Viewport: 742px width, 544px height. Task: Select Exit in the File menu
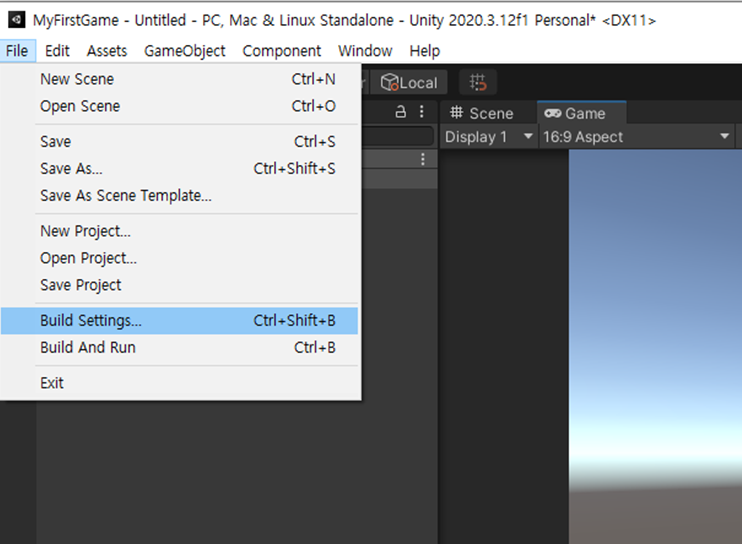pyautogui.click(x=179, y=383)
